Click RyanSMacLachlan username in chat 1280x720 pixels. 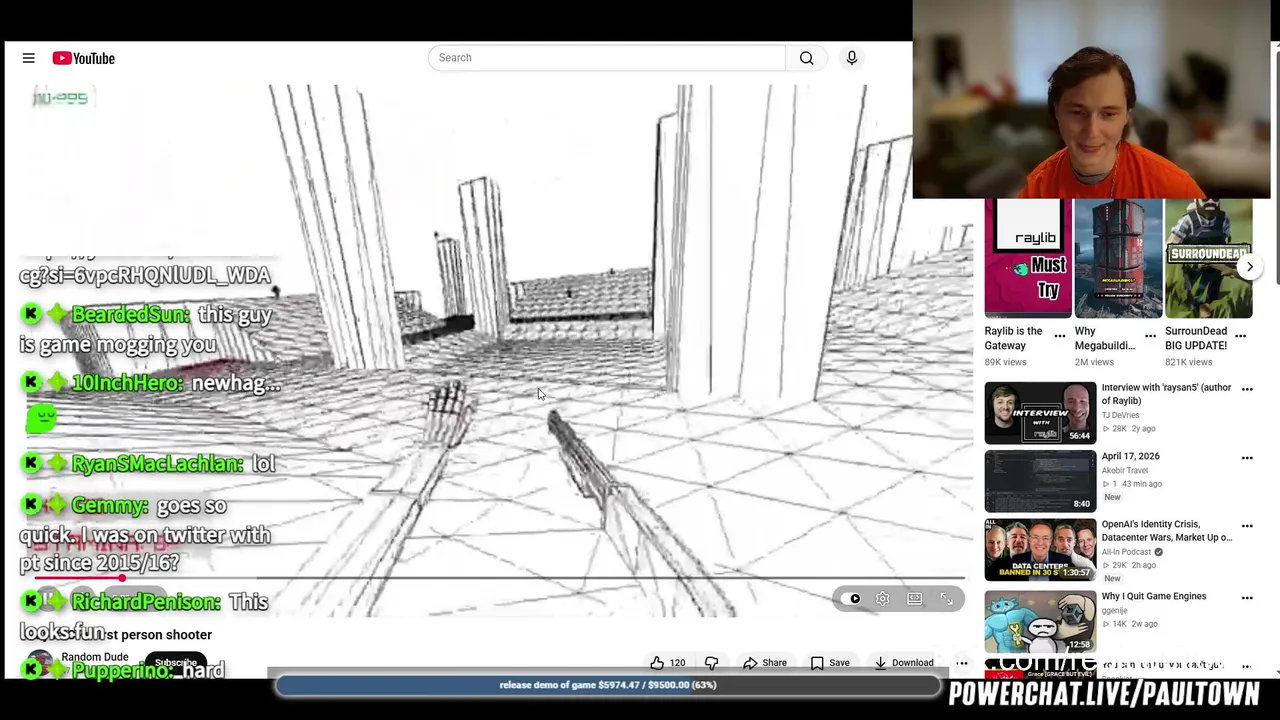pyautogui.click(x=157, y=464)
